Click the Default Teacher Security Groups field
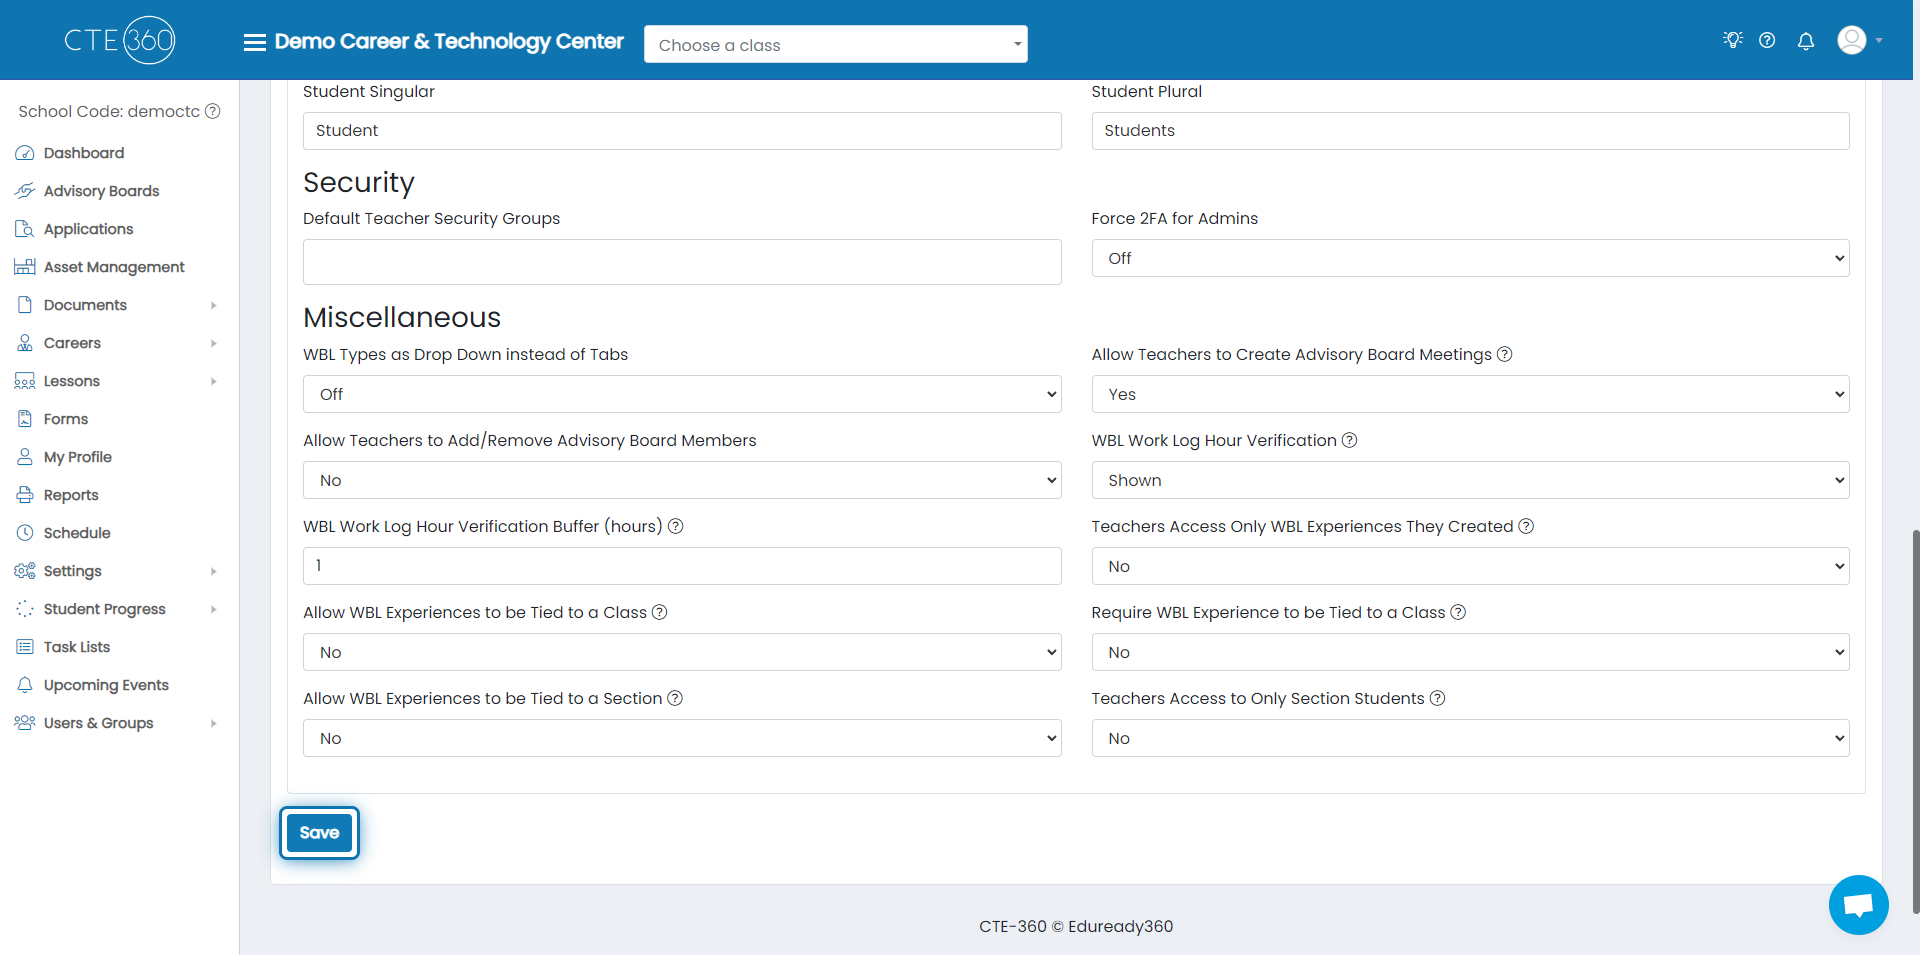1920x955 pixels. tap(682, 262)
